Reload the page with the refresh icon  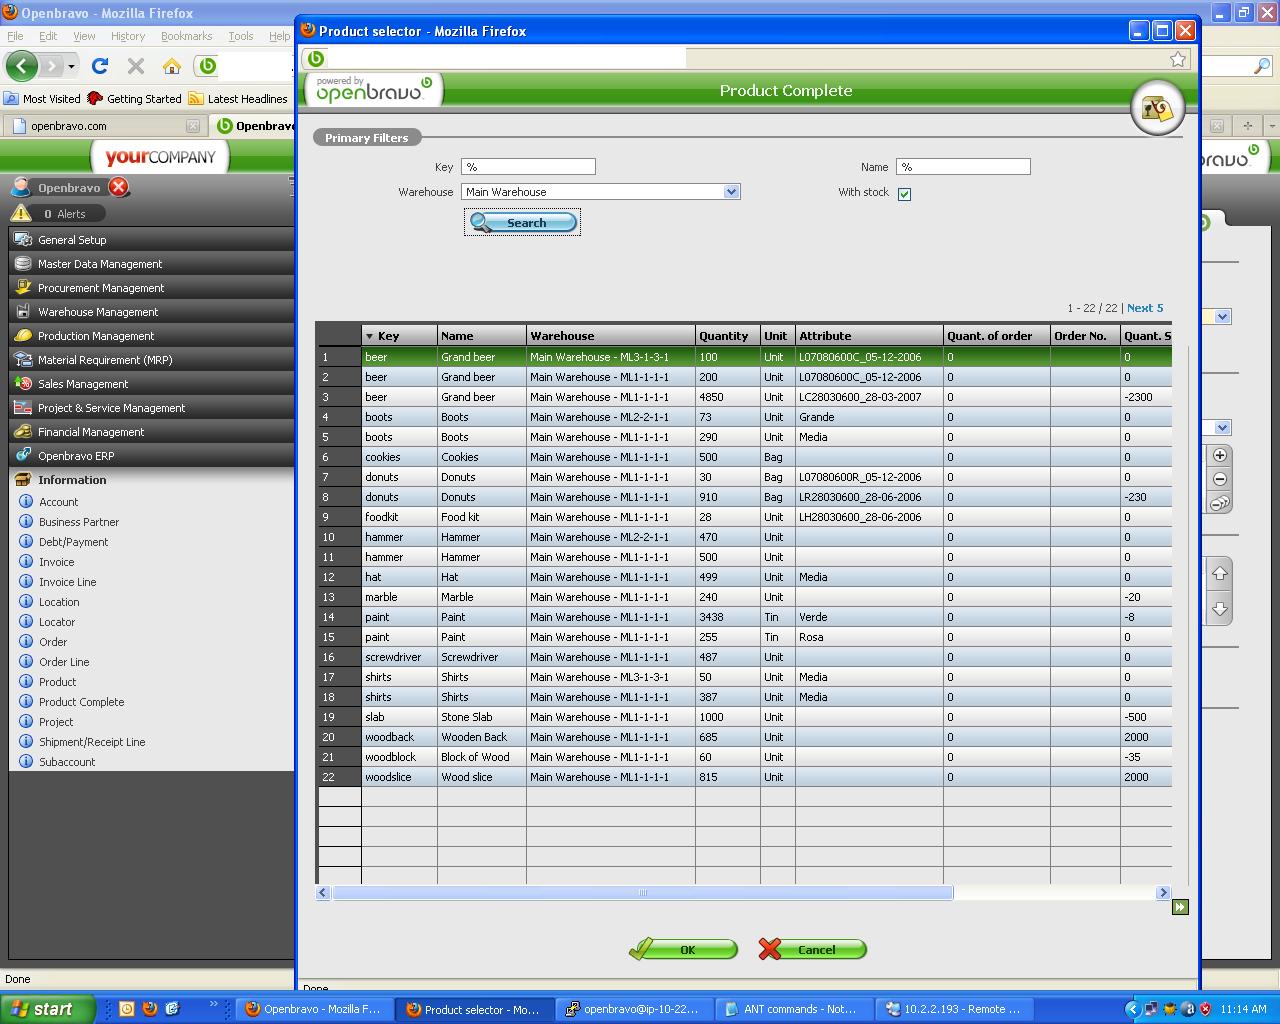pyautogui.click(x=99, y=66)
